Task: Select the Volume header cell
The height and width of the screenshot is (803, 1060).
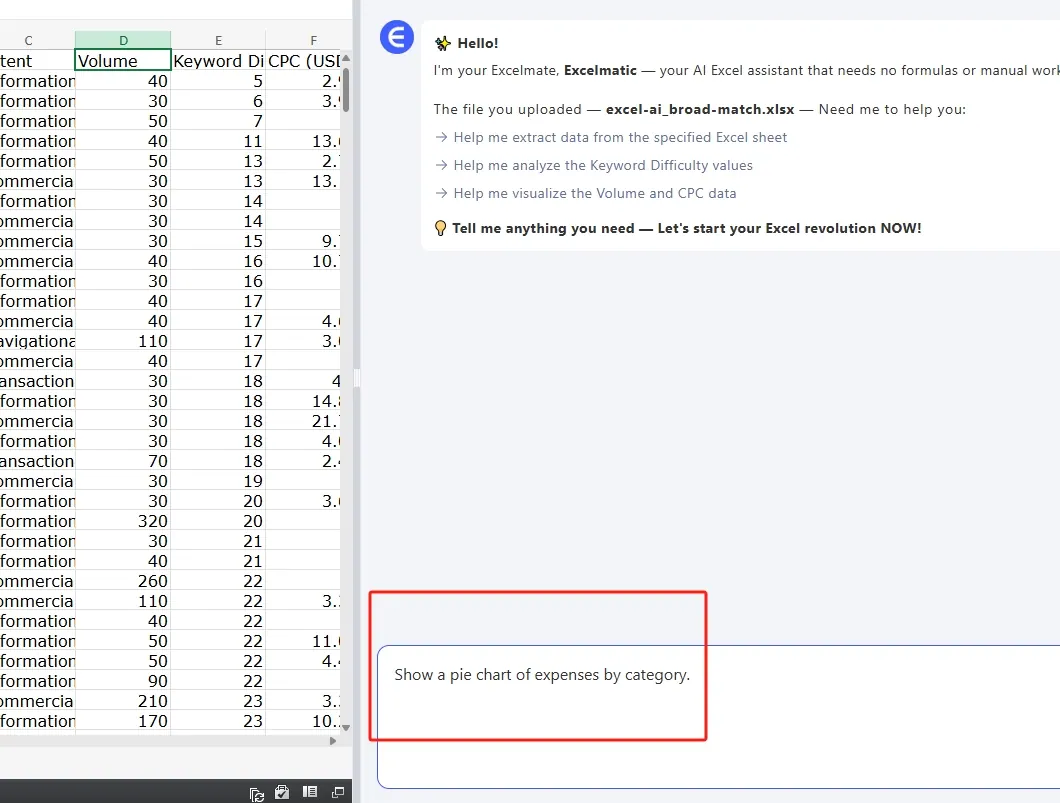Action: (x=123, y=61)
